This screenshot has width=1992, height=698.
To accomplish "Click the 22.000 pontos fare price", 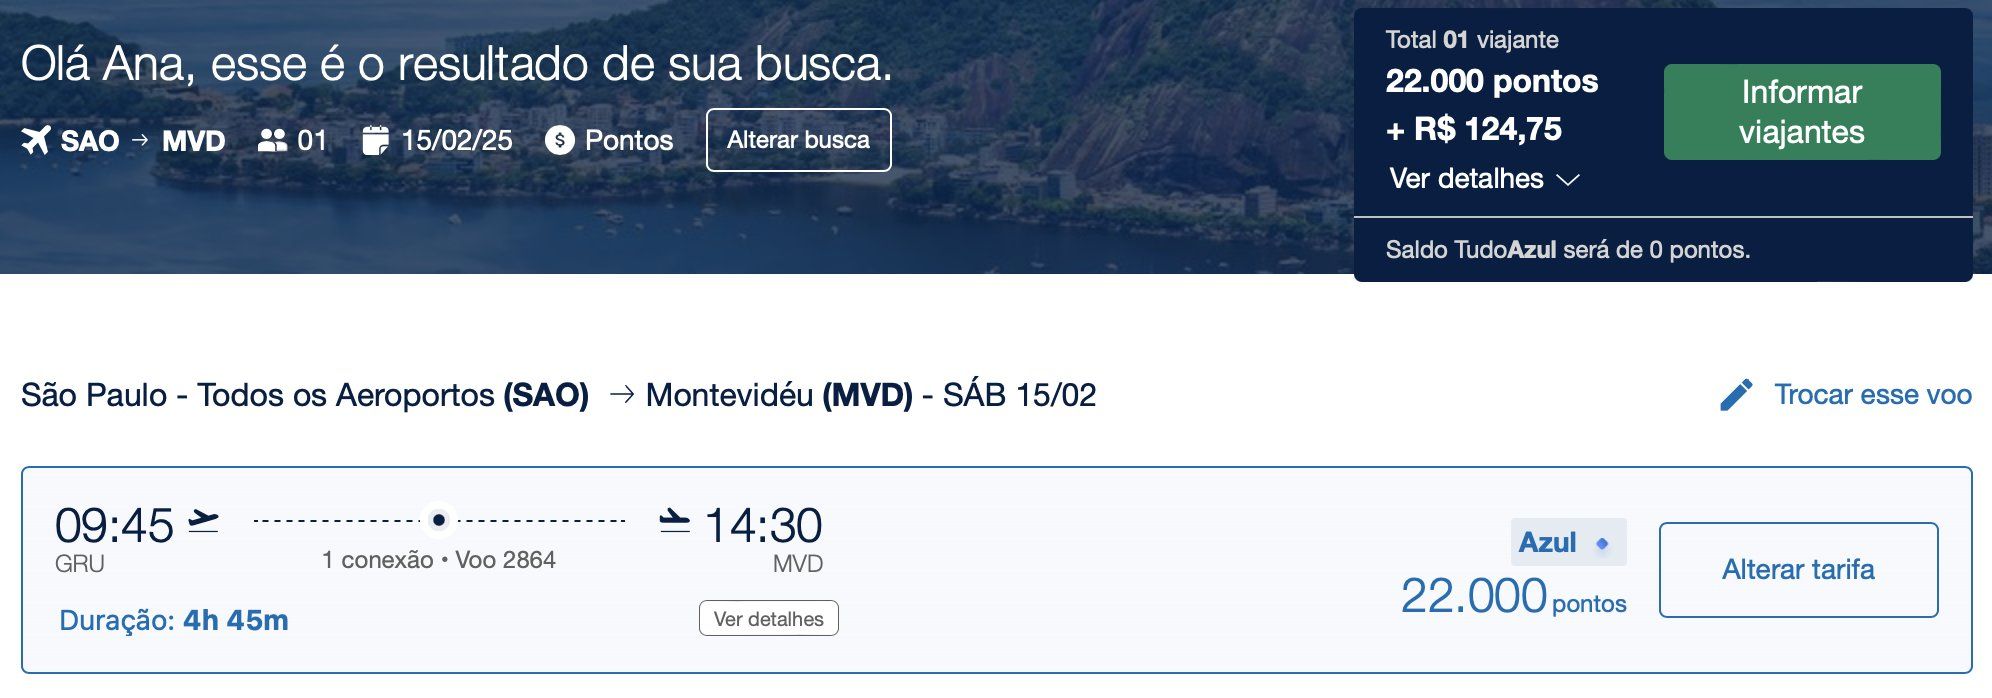I will [1513, 596].
